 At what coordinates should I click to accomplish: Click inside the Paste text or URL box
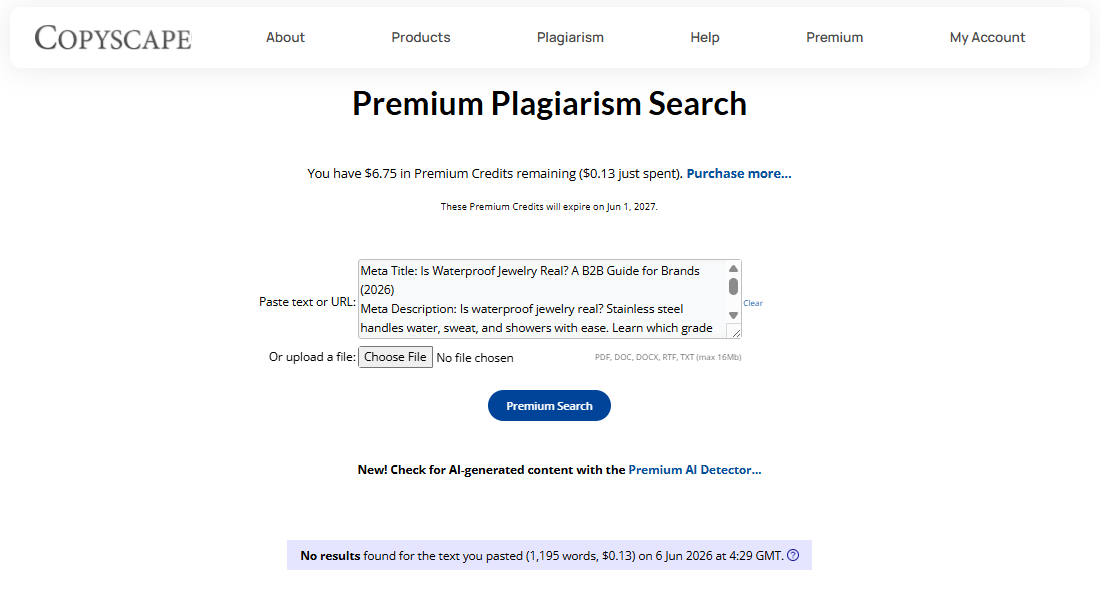pyautogui.click(x=543, y=299)
